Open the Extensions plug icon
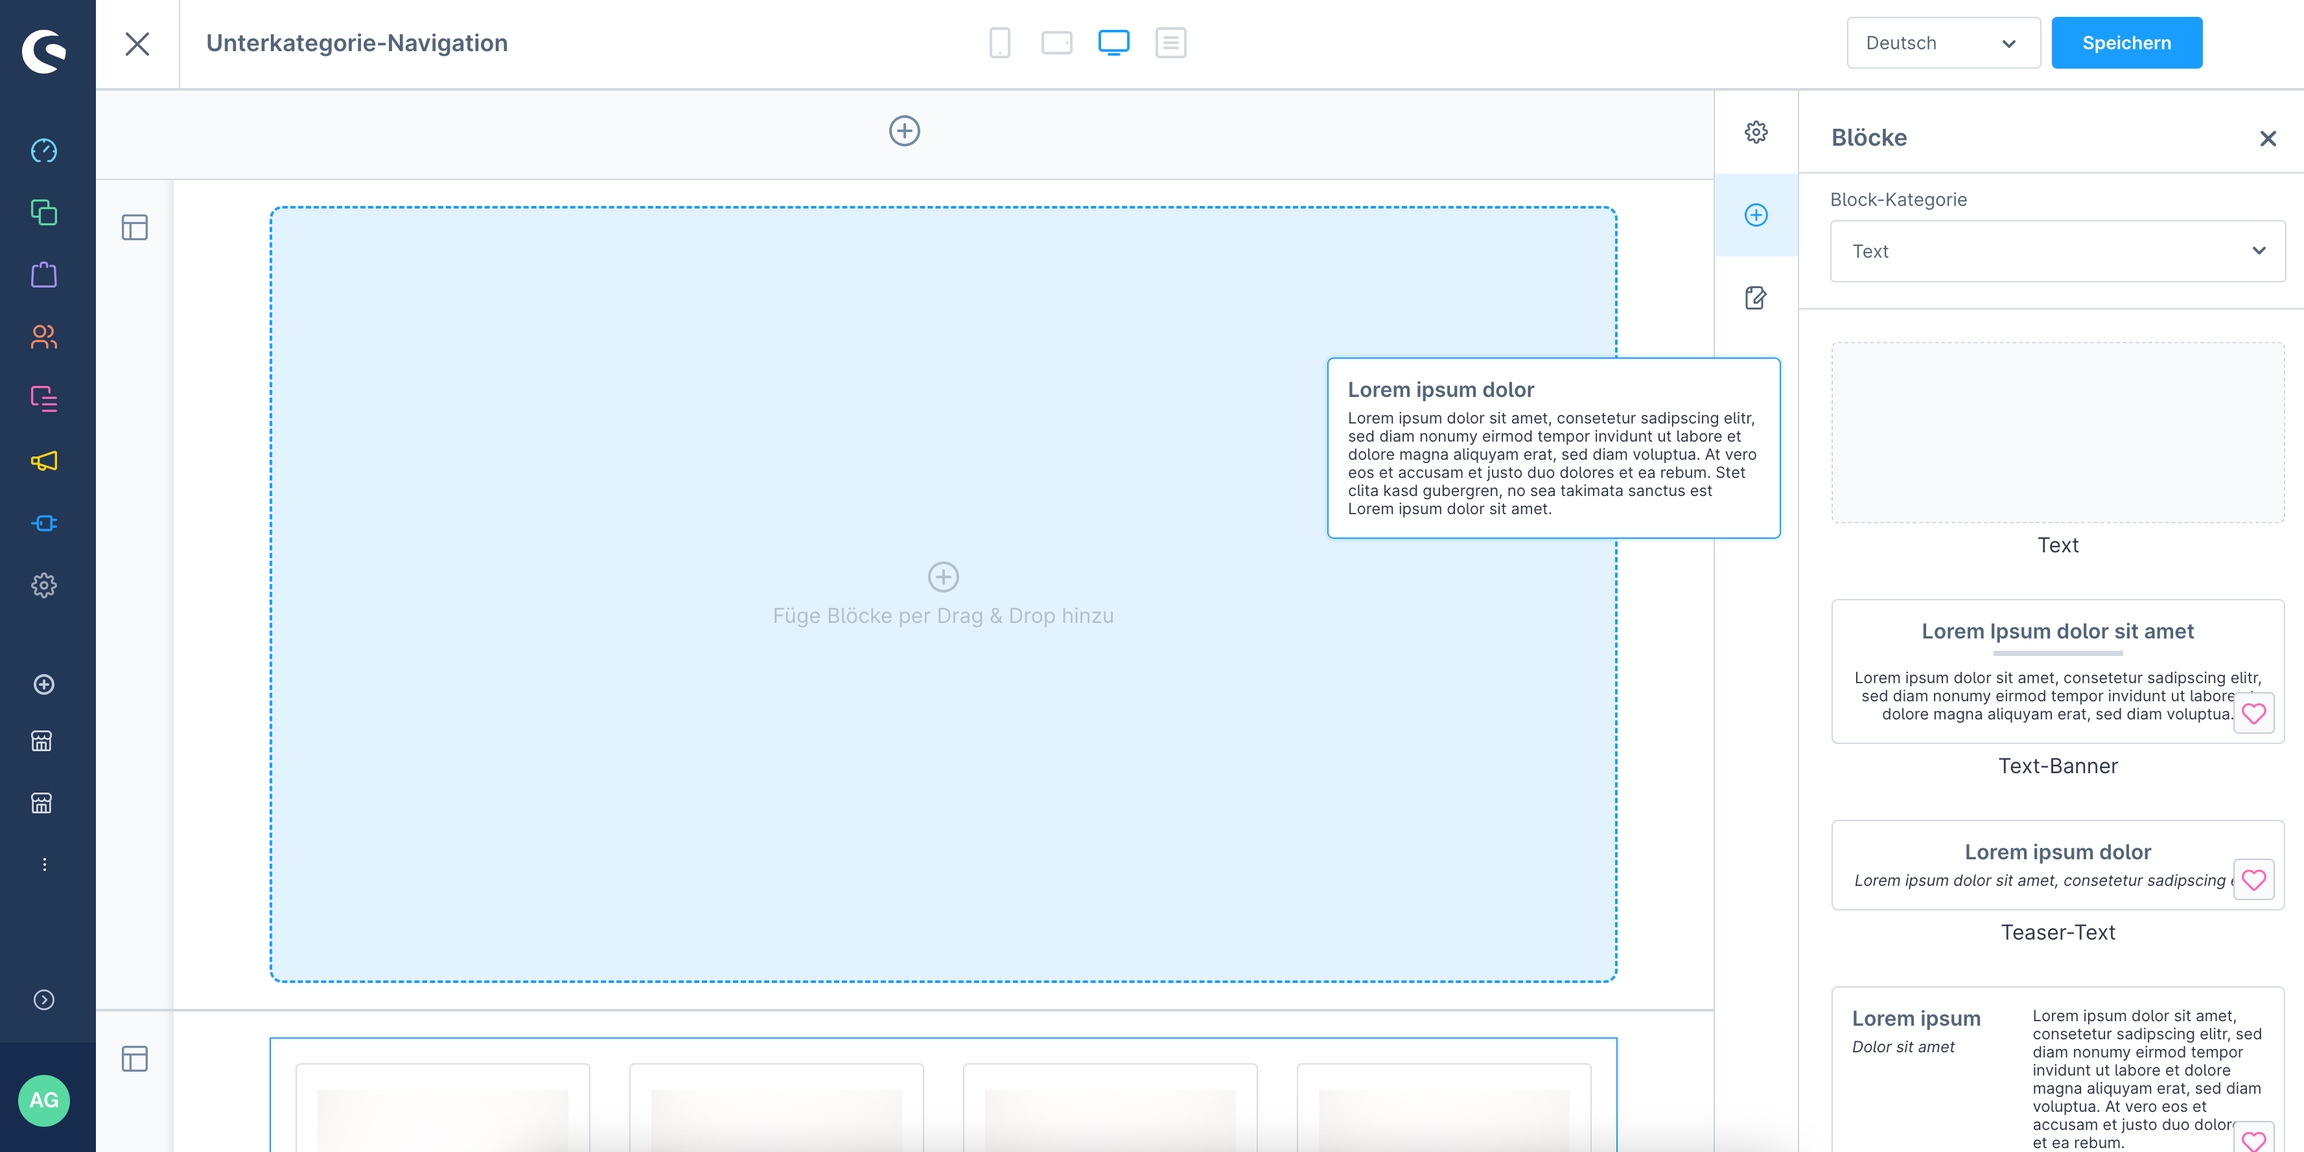 tap(44, 523)
